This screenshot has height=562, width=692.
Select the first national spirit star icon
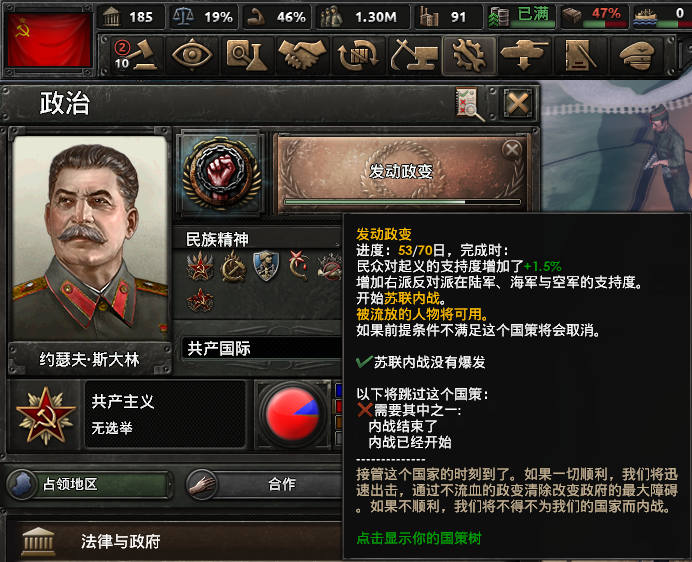[200, 267]
